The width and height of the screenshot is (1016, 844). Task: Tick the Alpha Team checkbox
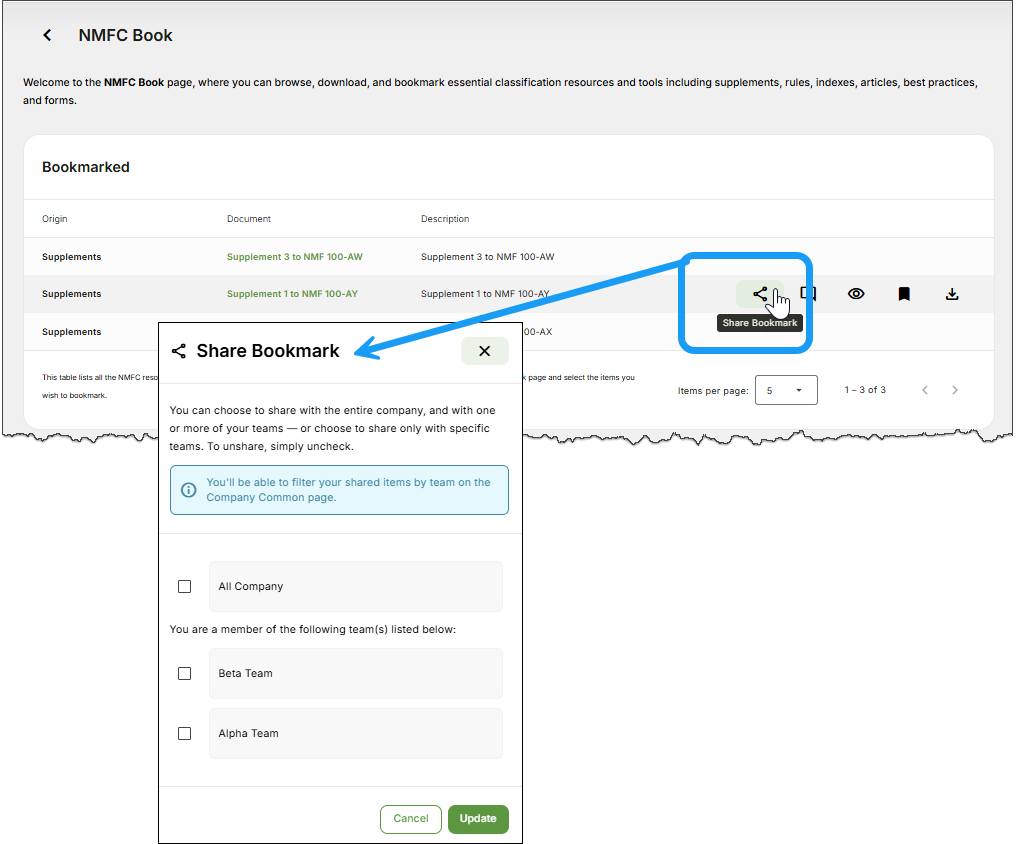coord(184,734)
